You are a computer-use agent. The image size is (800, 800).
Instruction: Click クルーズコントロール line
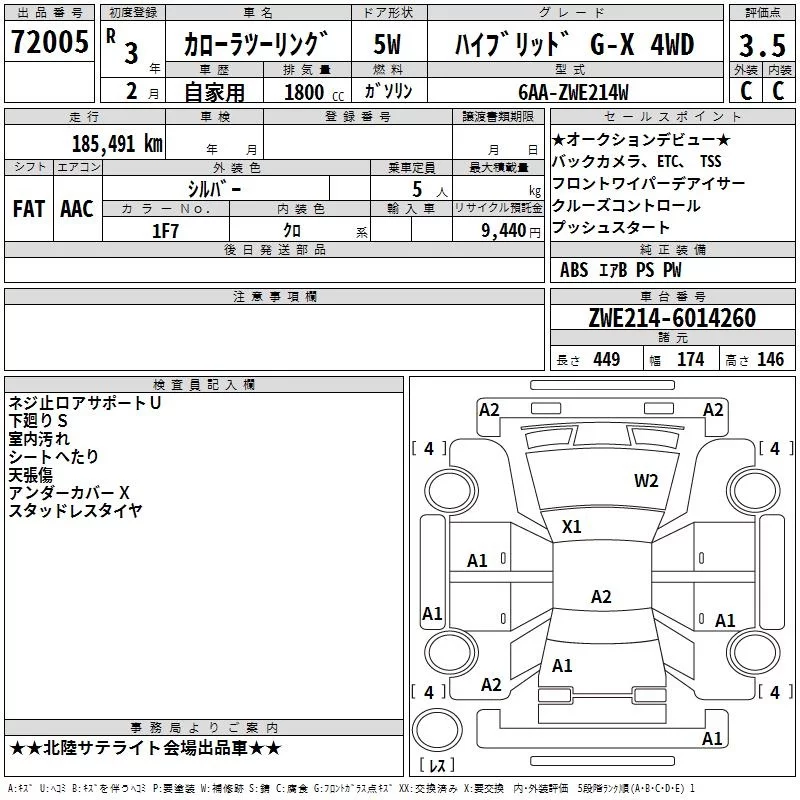click(x=626, y=206)
